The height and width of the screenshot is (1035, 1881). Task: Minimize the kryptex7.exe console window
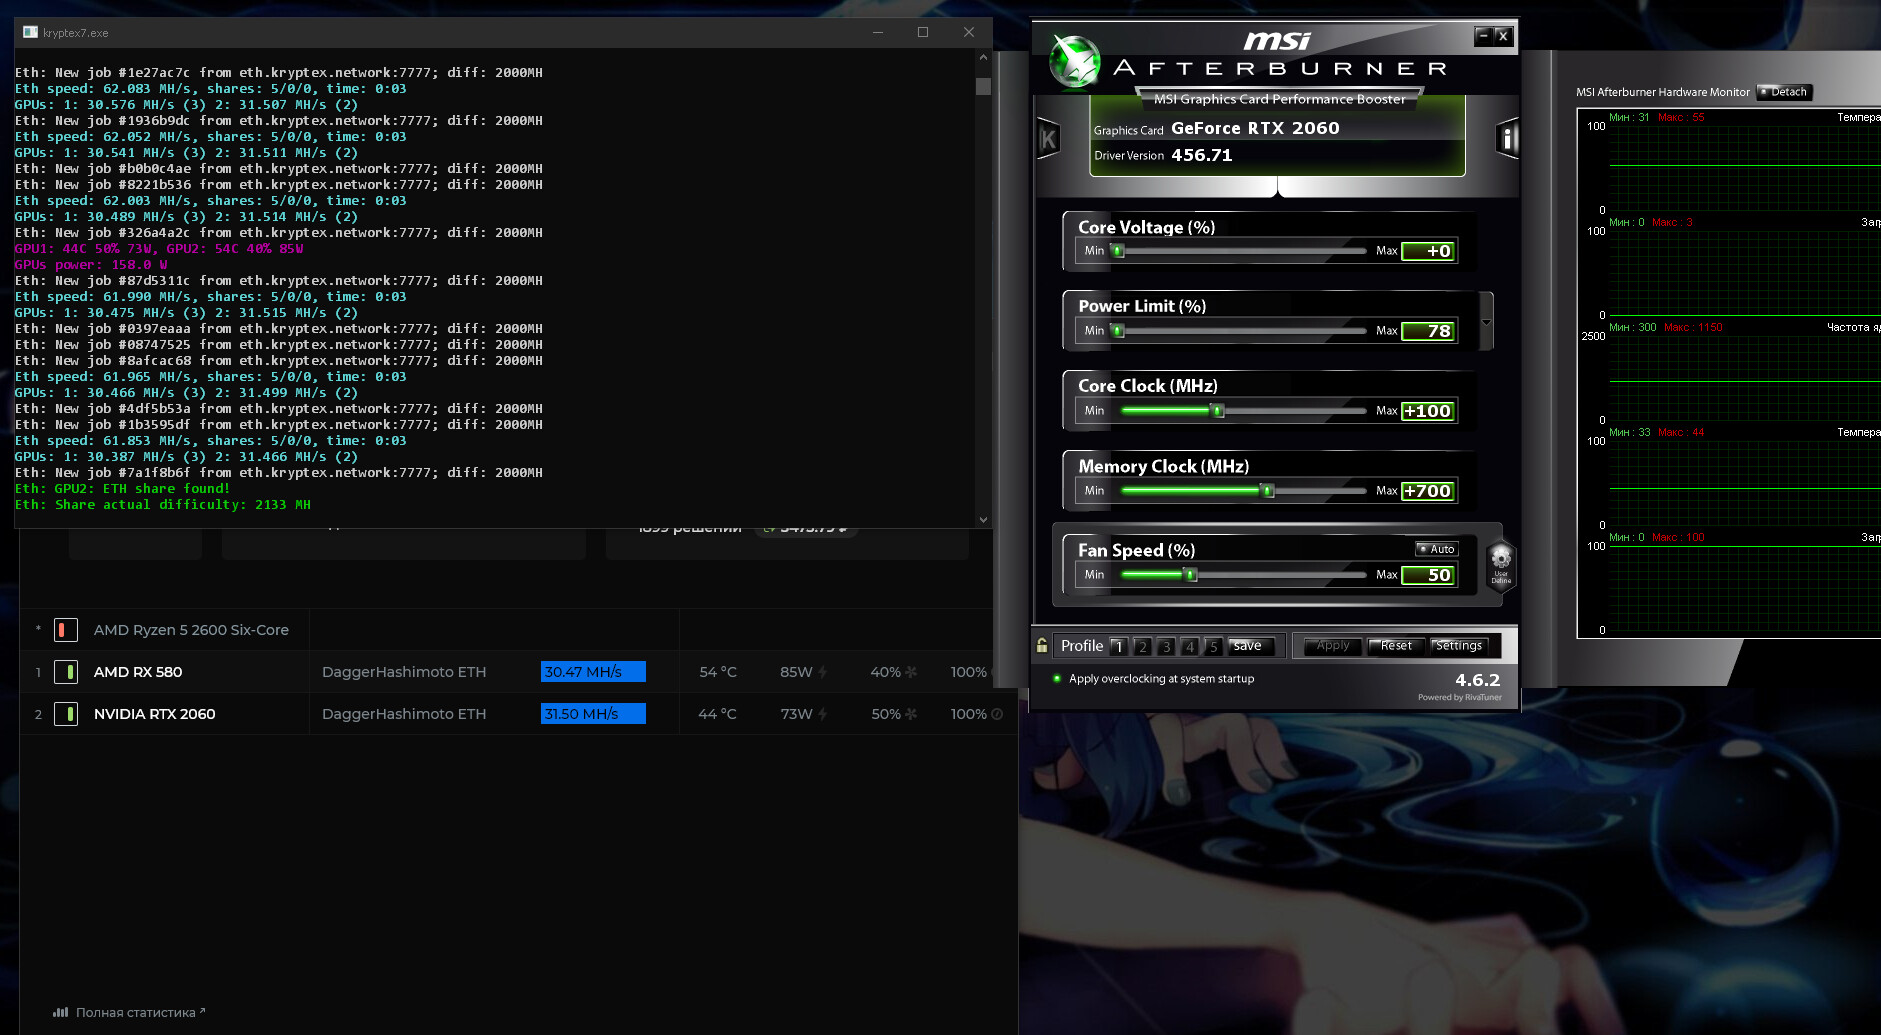pos(877,32)
